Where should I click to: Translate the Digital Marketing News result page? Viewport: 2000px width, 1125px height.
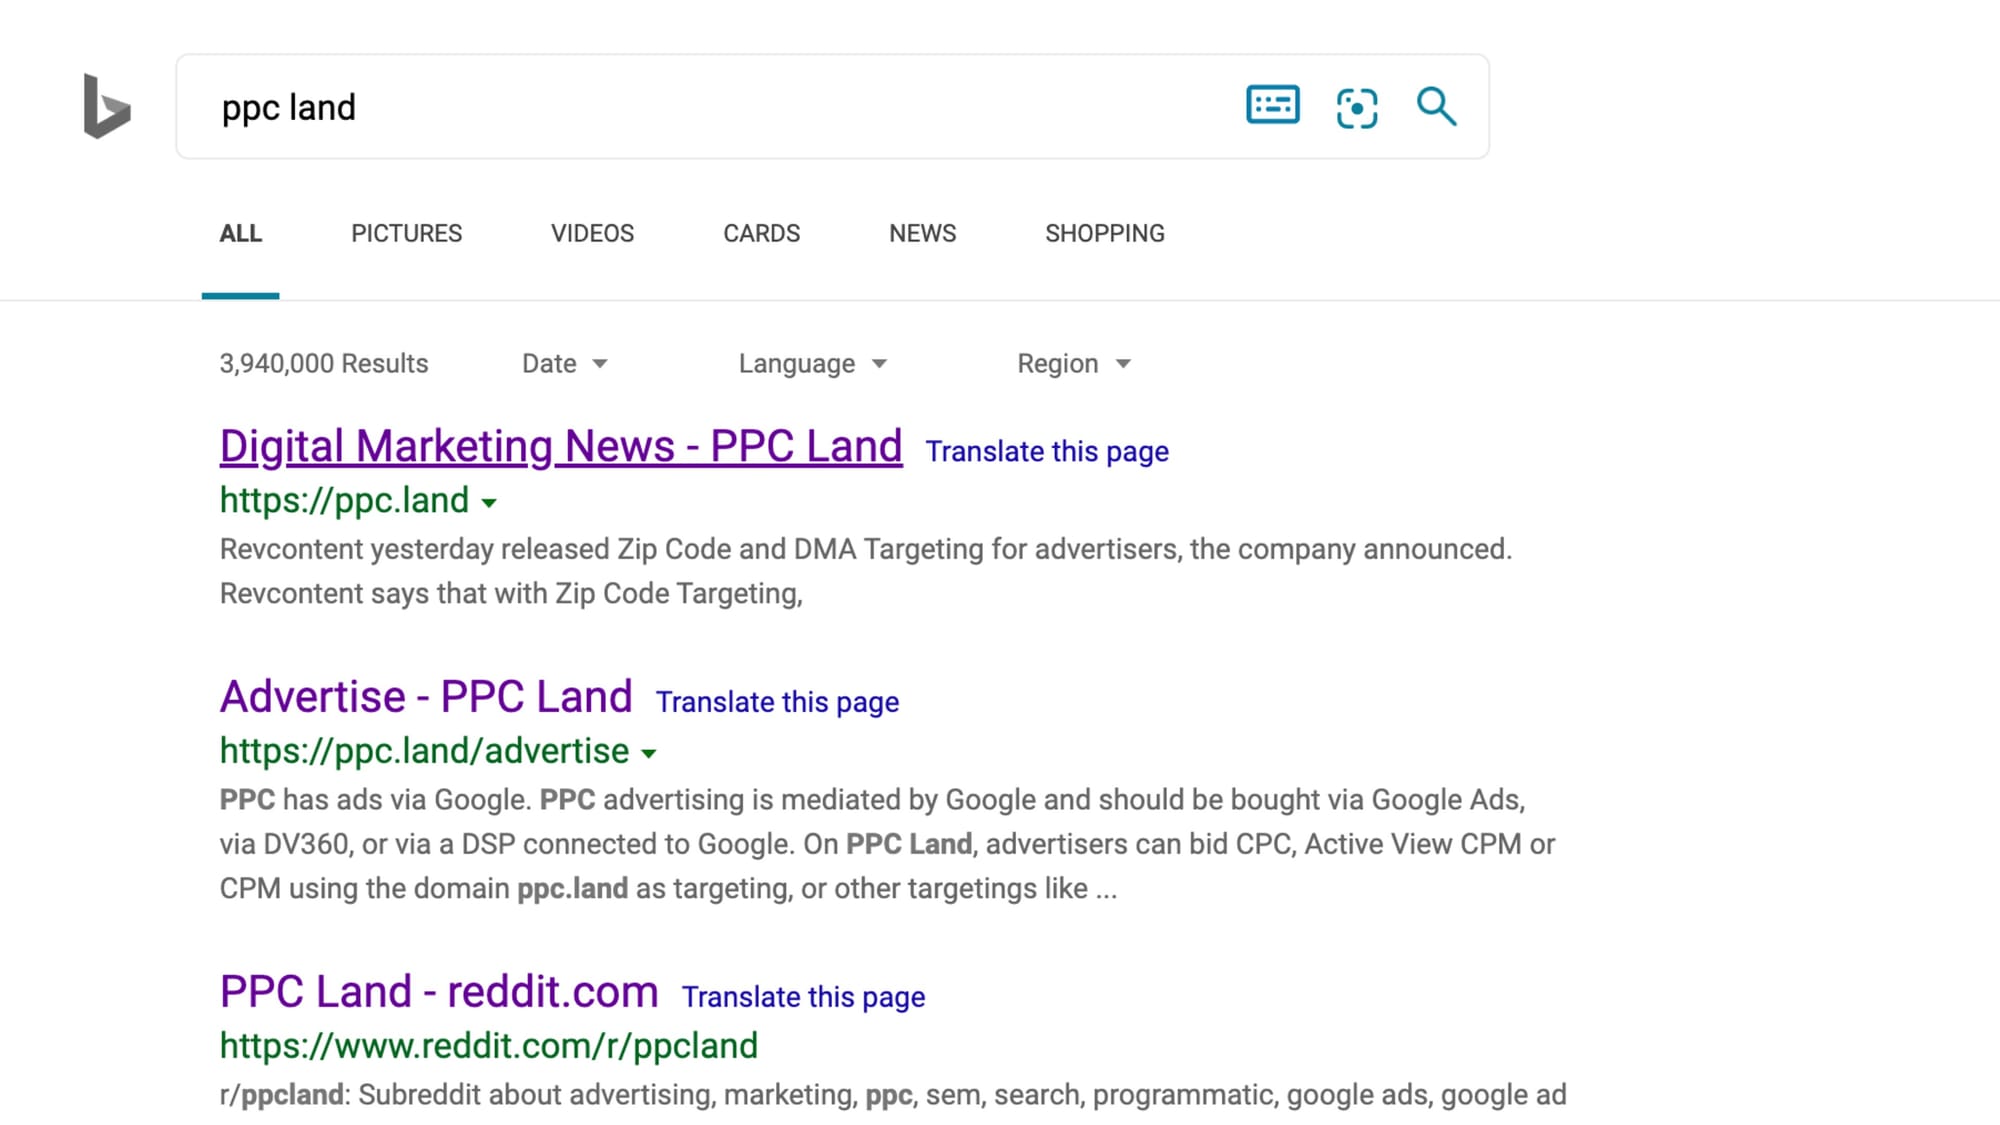point(1047,451)
